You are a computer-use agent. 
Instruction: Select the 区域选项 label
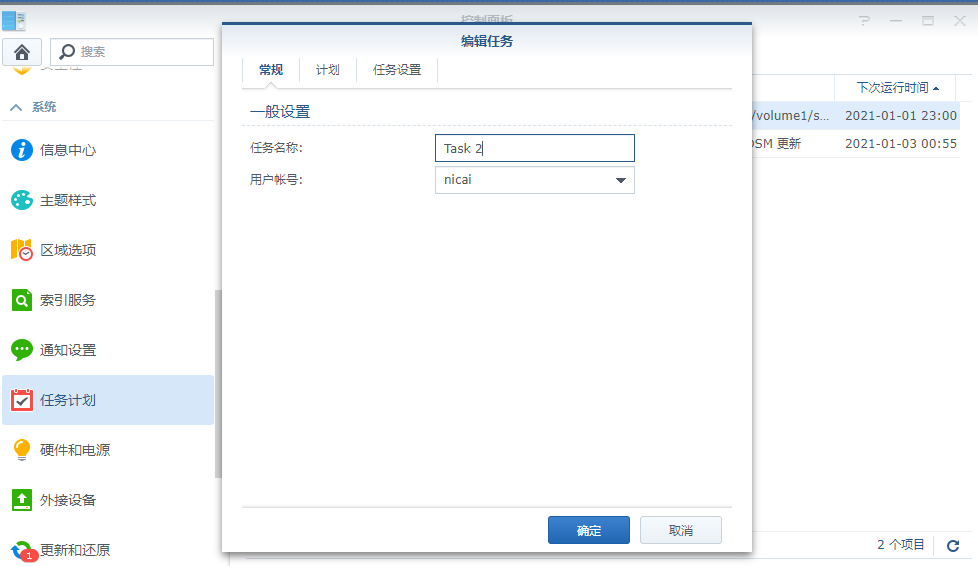68,250
